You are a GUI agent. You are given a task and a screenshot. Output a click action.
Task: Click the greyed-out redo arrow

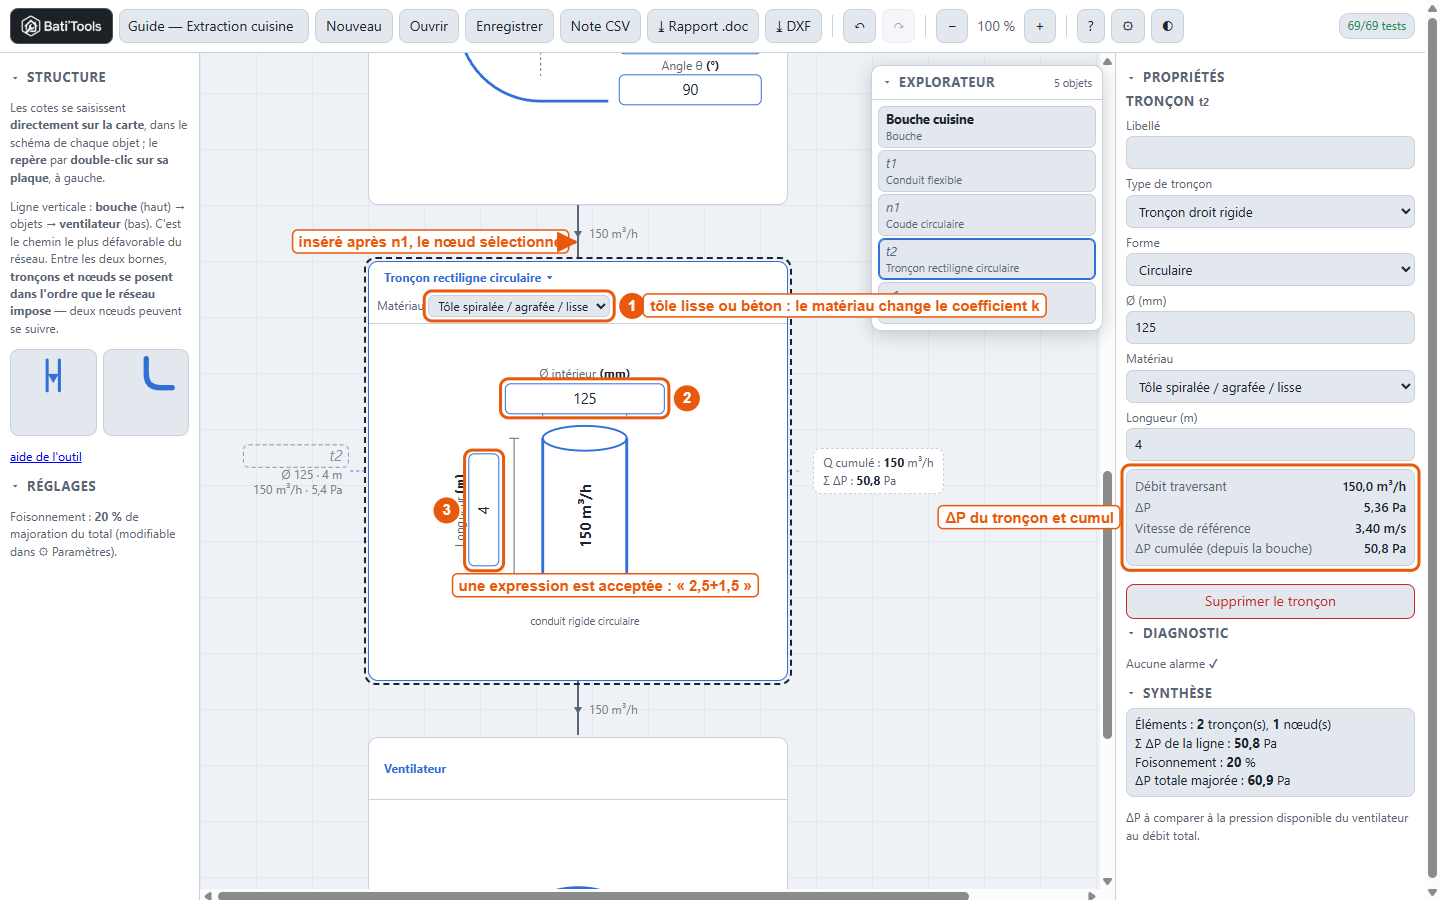(898, 26)
